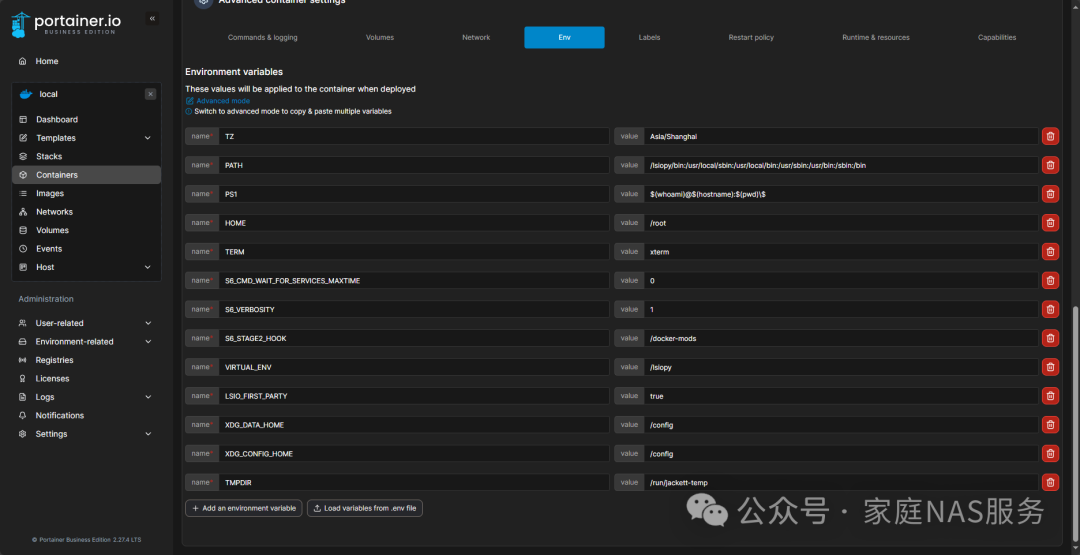Screen dimensions: 1080x555
Task: Collapse the sidebar with the chevron icon
Action: 152,19
